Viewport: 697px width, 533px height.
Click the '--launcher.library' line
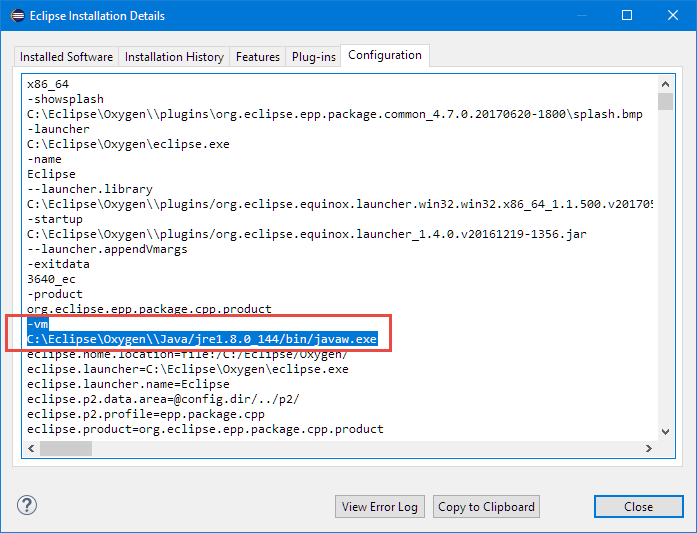point(90,189)
